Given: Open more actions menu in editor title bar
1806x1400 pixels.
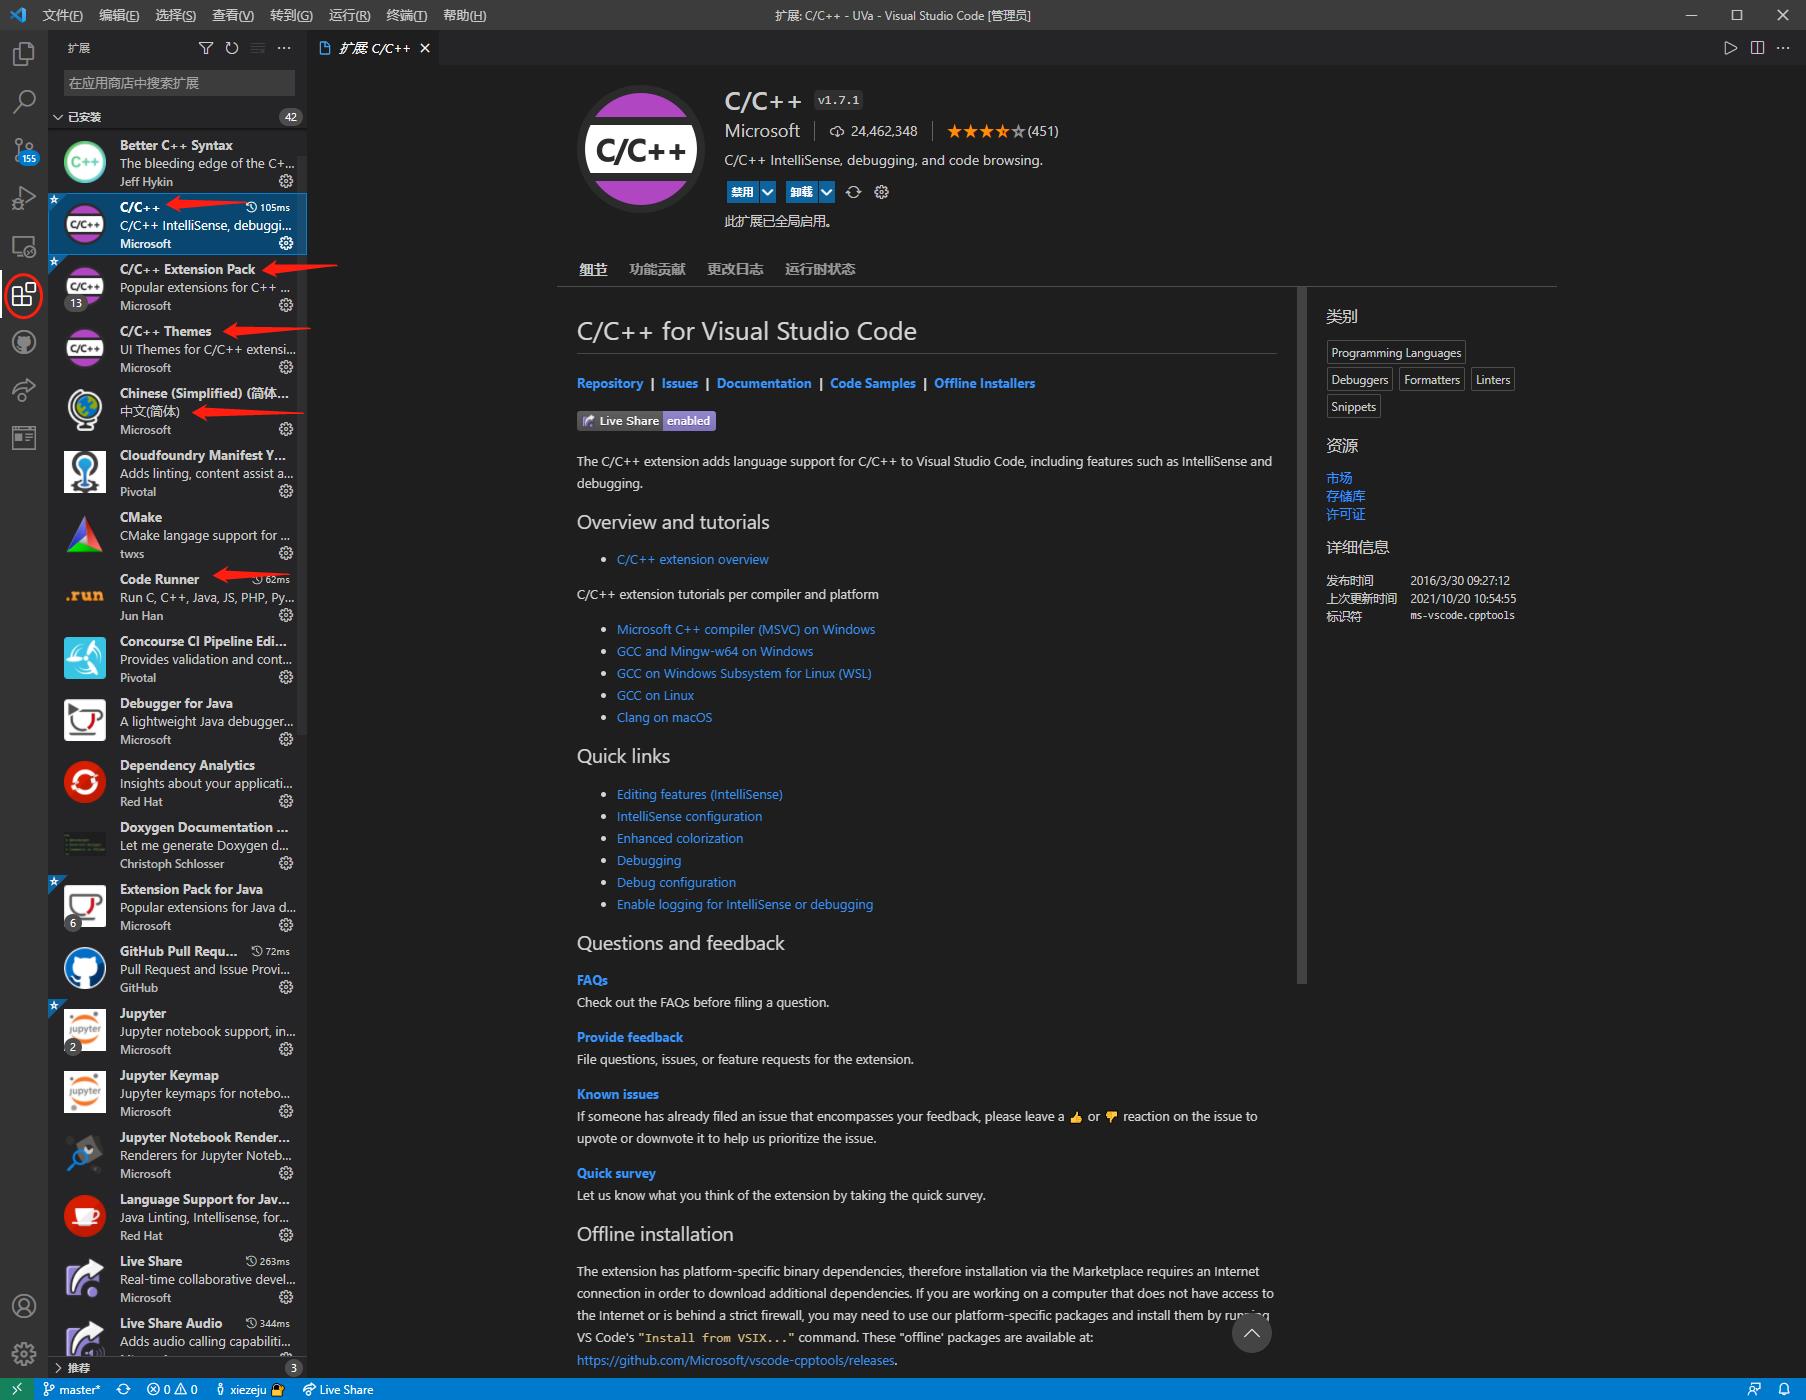Looking at the screenshot, I should 1783,48.
